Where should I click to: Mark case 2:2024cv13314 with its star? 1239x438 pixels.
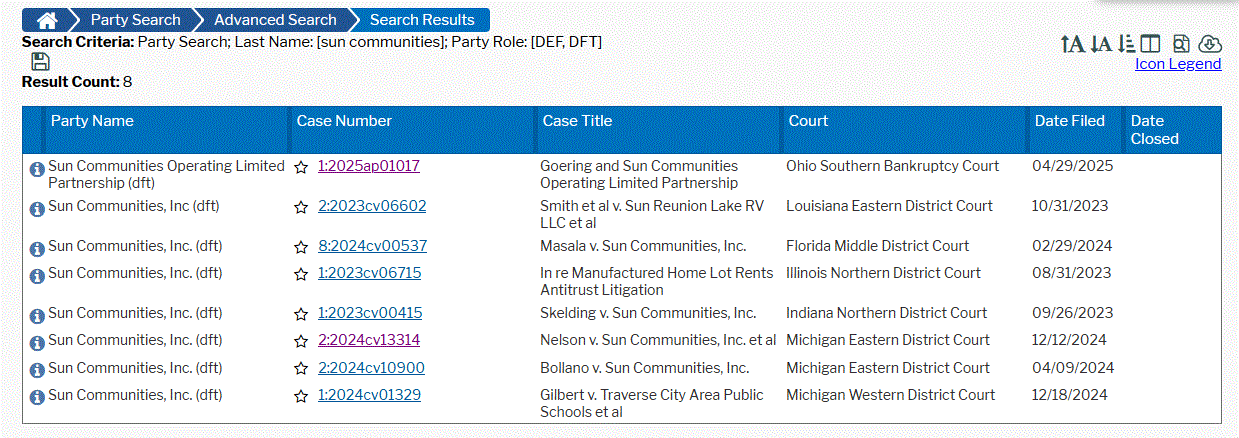click(301, 342)
